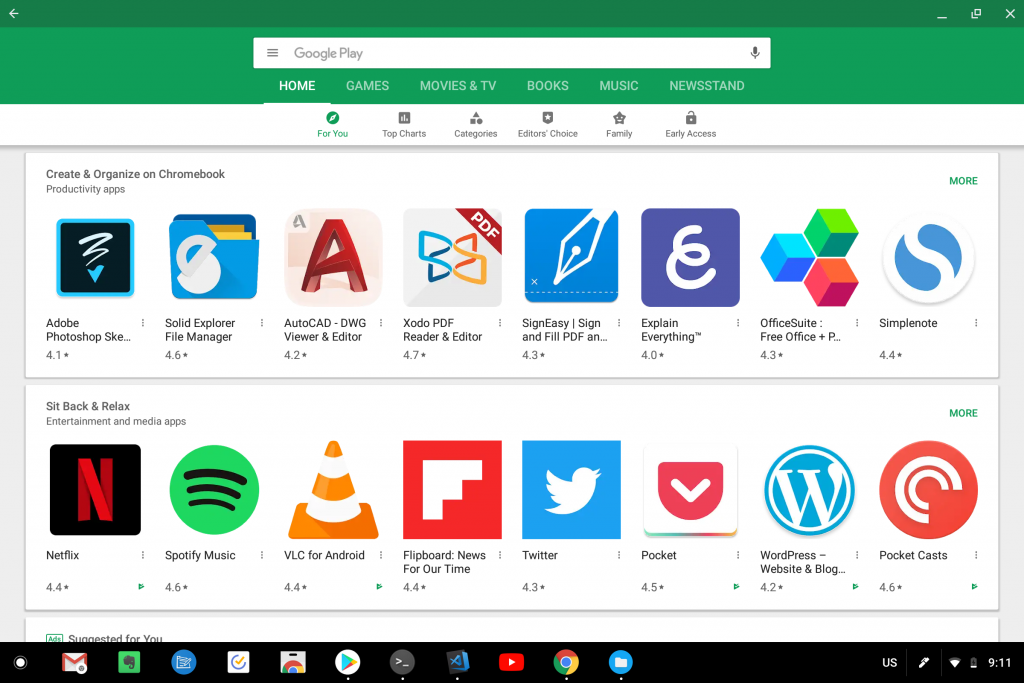
Task: Select the HOME tab
Action: point(297,86)
